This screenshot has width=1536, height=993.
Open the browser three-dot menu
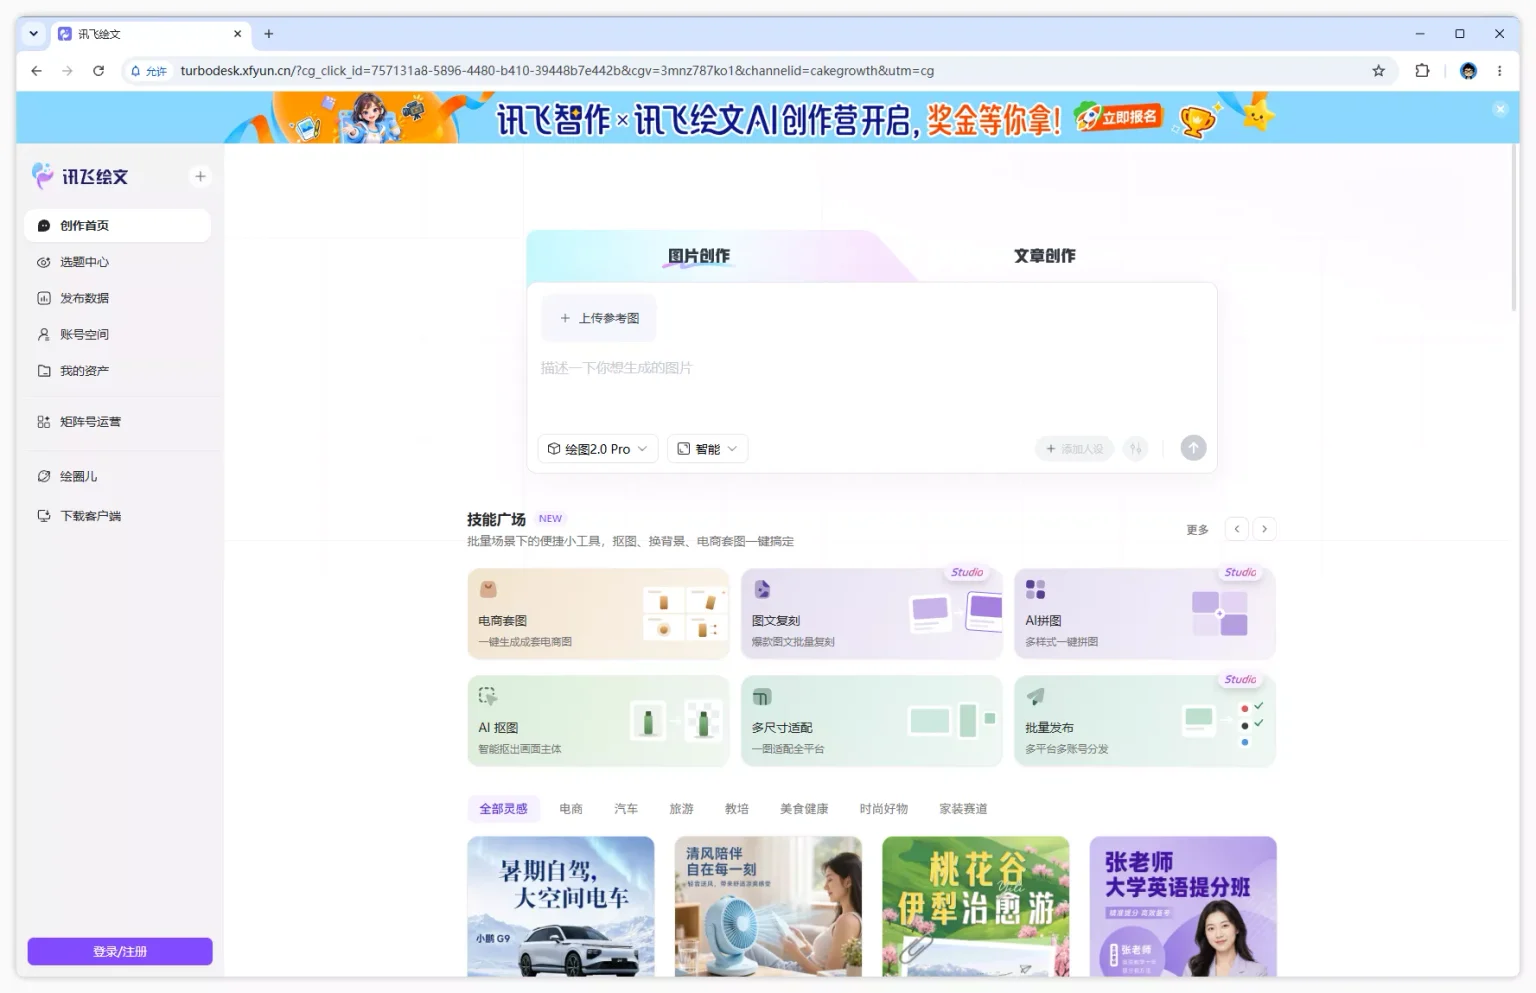pyautogui.click(x=1499, y=71)
